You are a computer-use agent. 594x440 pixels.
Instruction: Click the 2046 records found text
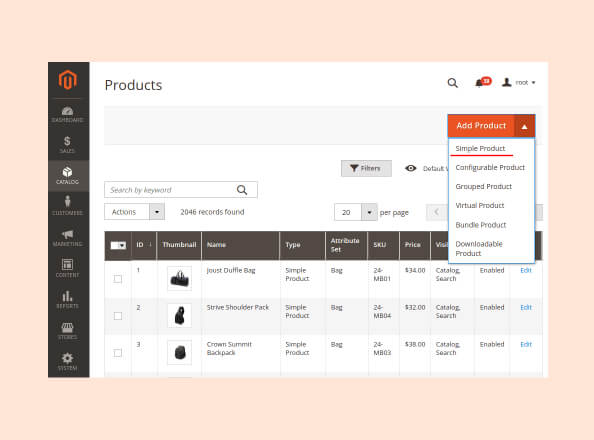tap(212, 212)
